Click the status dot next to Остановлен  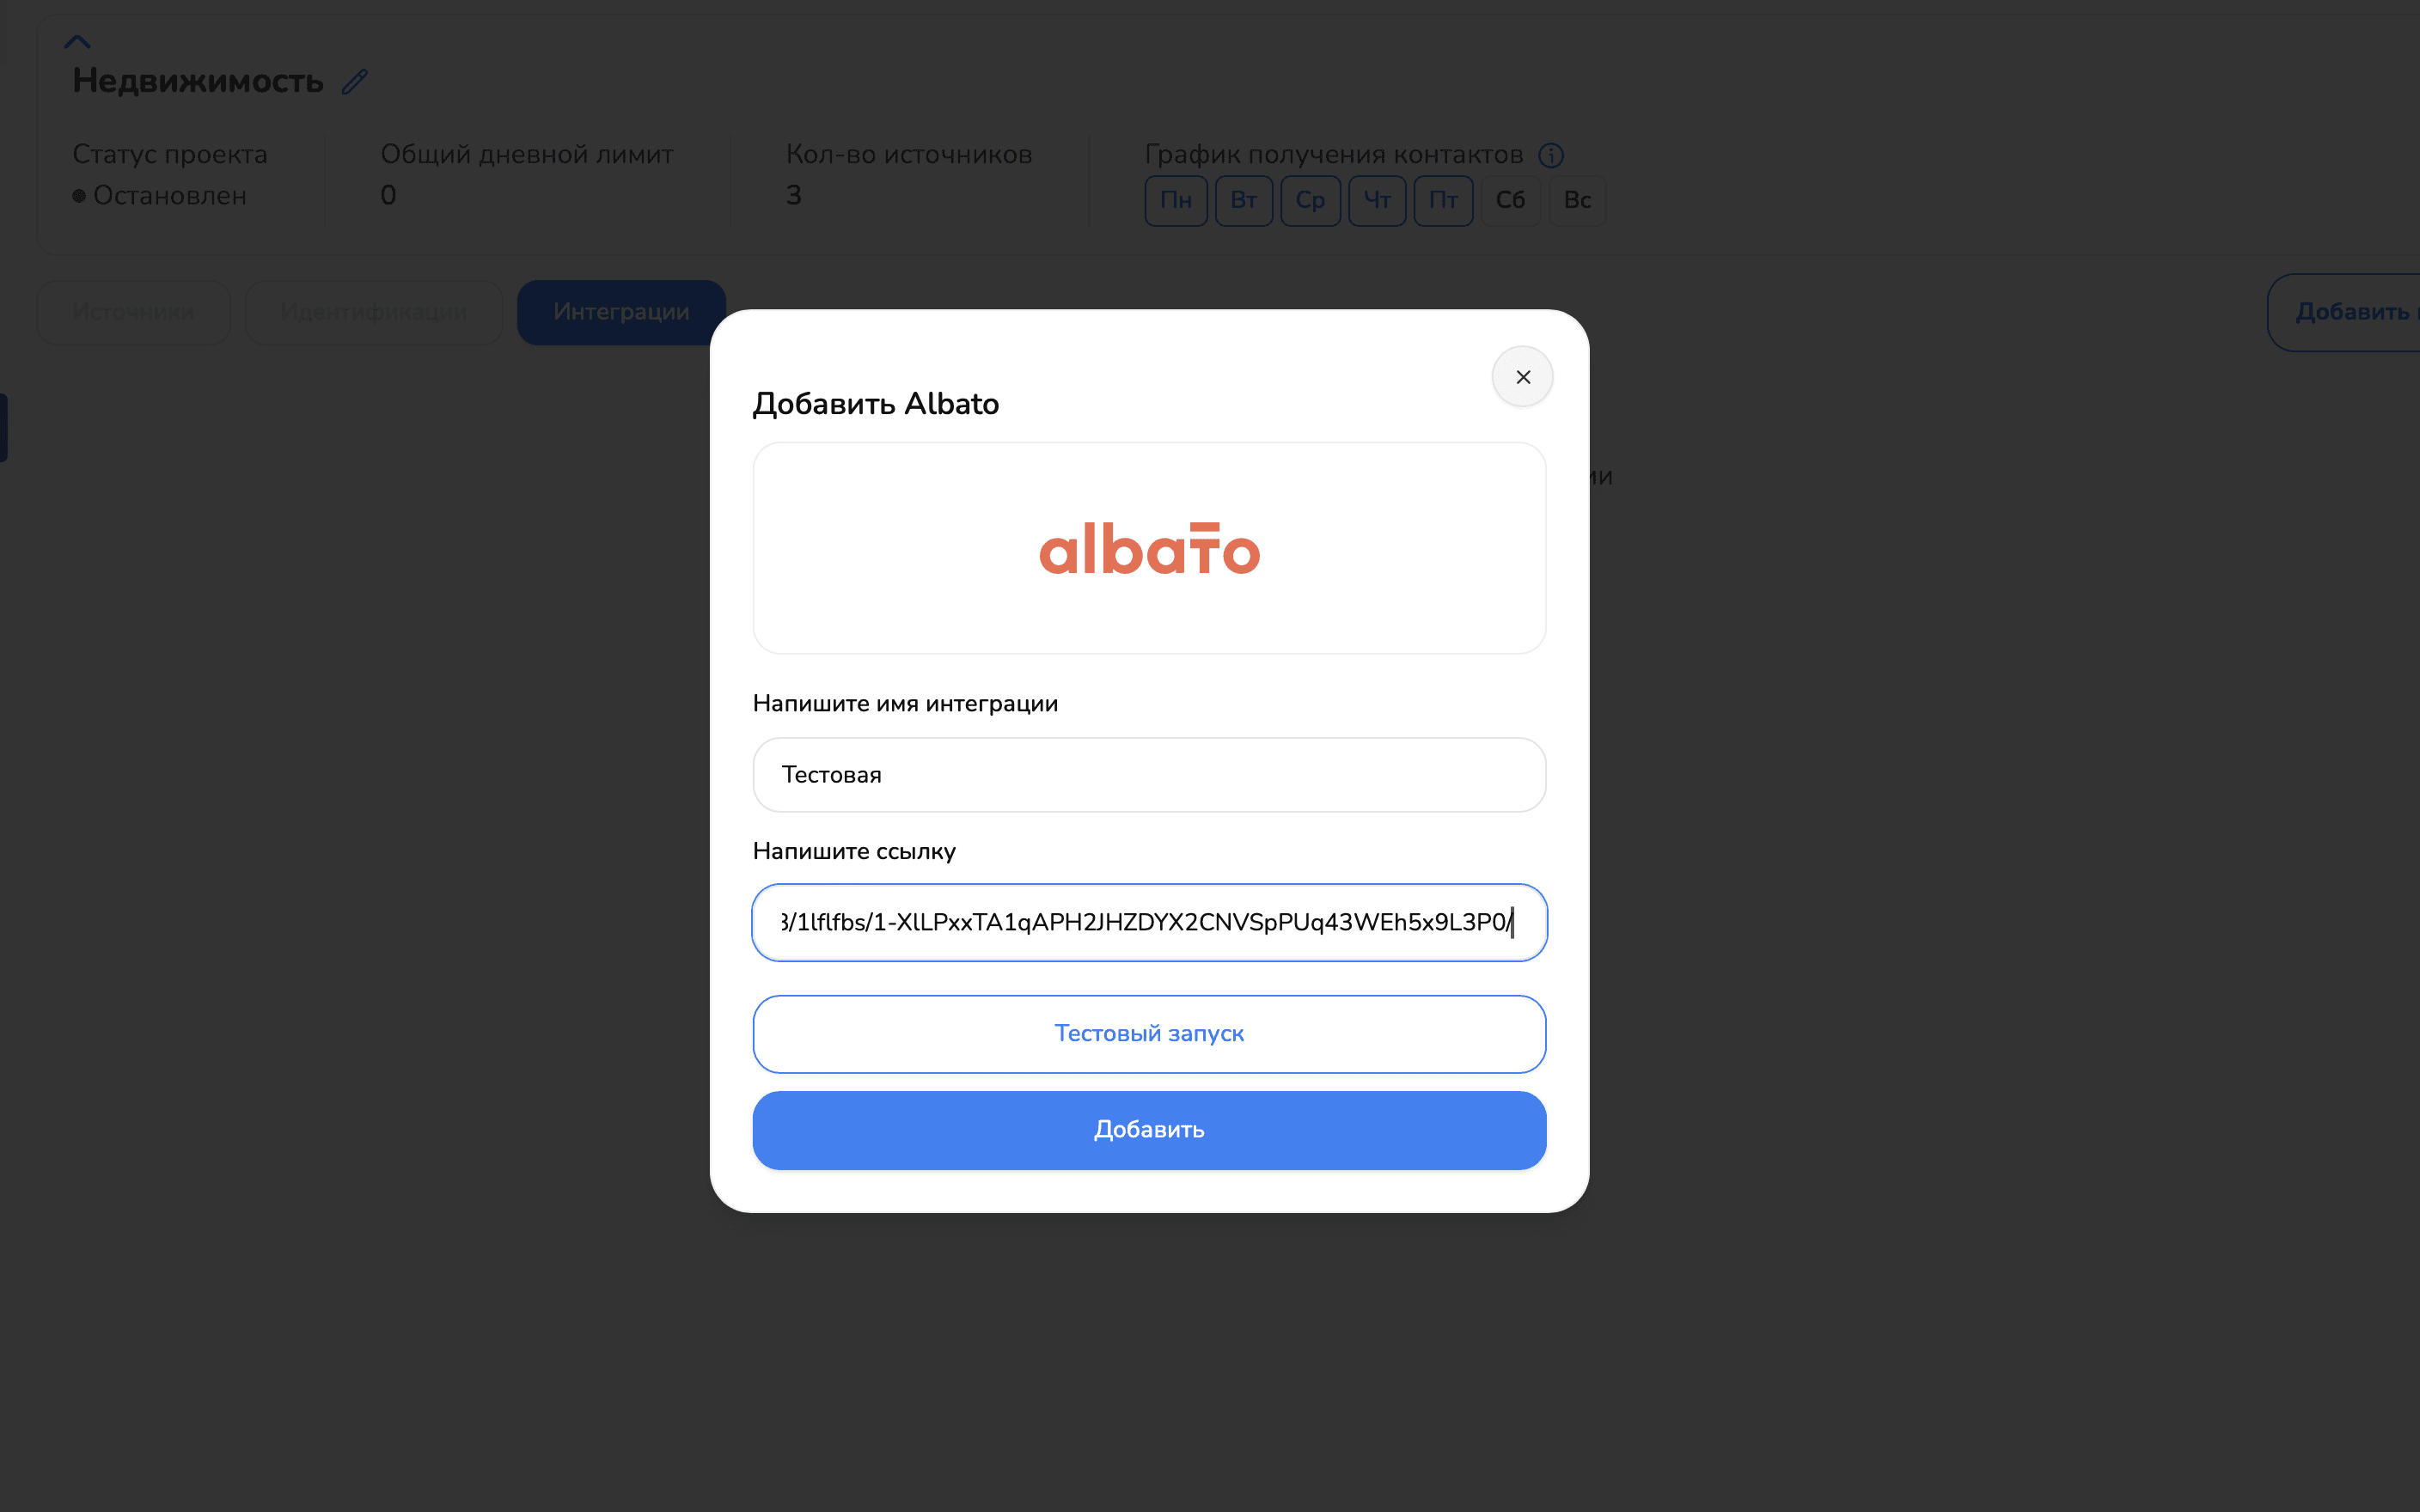click(x=79, y=196)
